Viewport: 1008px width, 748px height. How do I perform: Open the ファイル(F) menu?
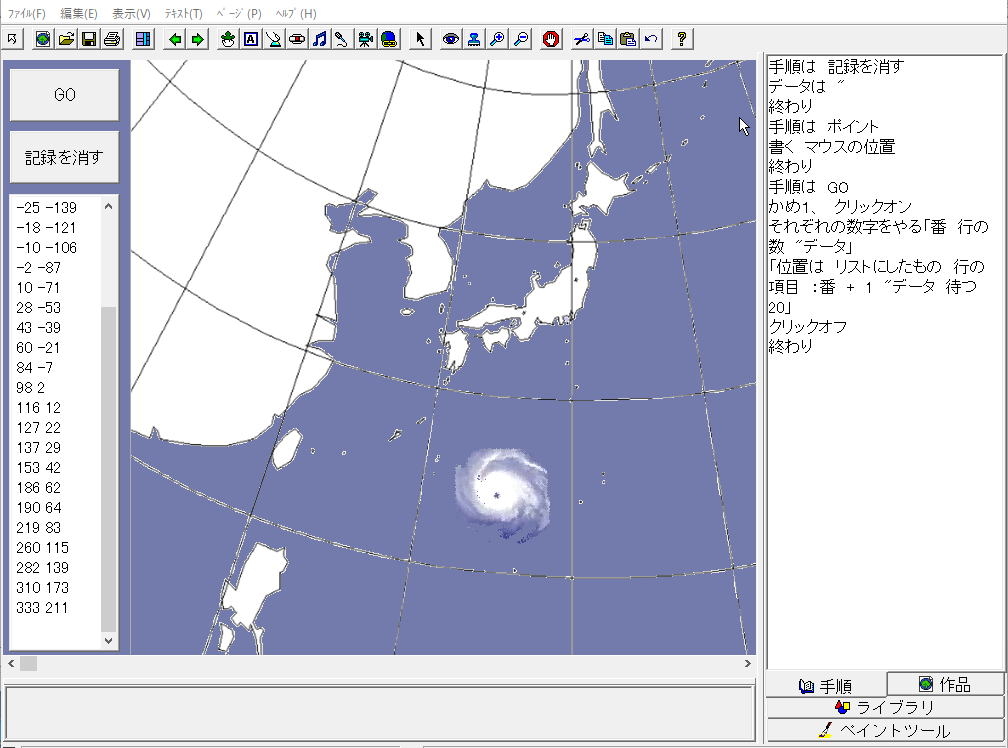tap(27, 14)
